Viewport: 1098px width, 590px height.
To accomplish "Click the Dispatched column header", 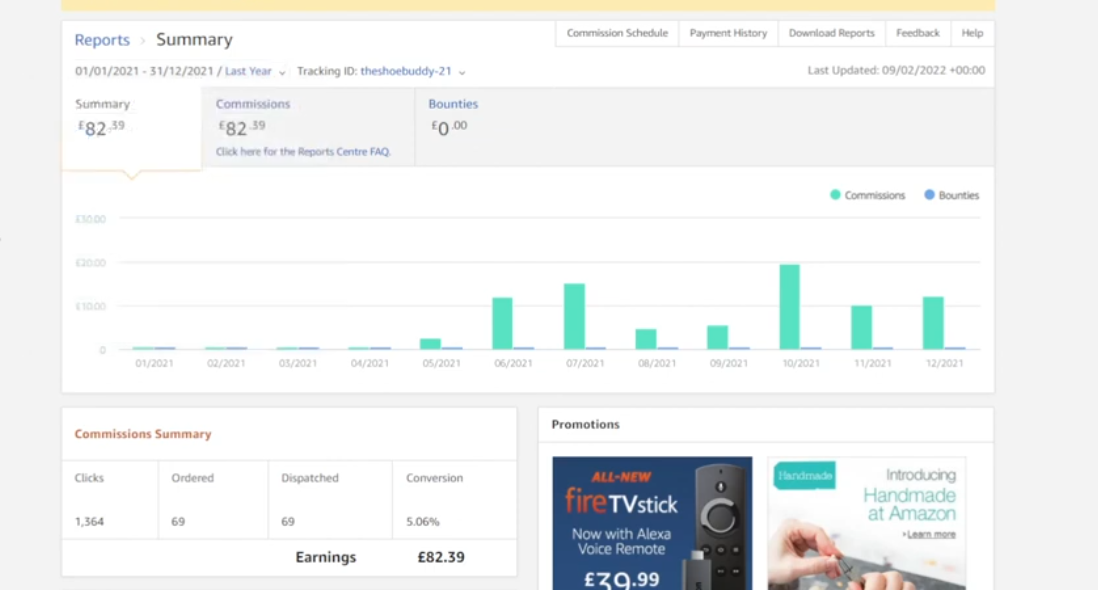I will point(310,478).
